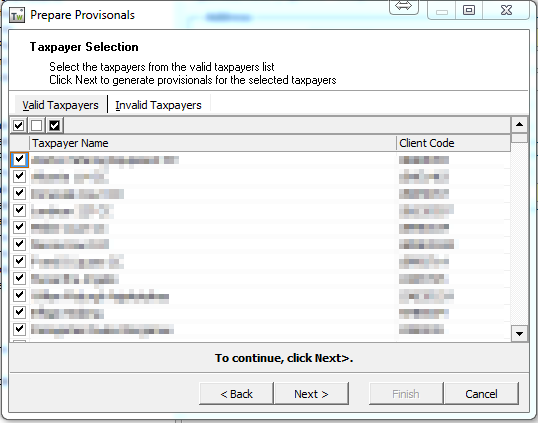Click the scrollbar thumb of the taxpayer list
The image size is (538, 423).
519,138
